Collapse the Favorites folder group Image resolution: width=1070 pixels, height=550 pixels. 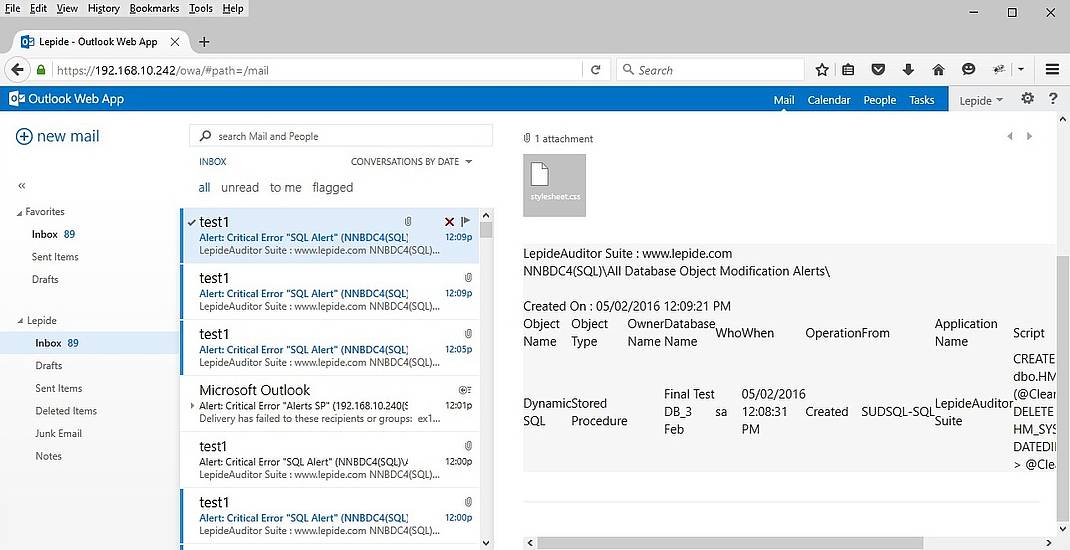[18, 212]
